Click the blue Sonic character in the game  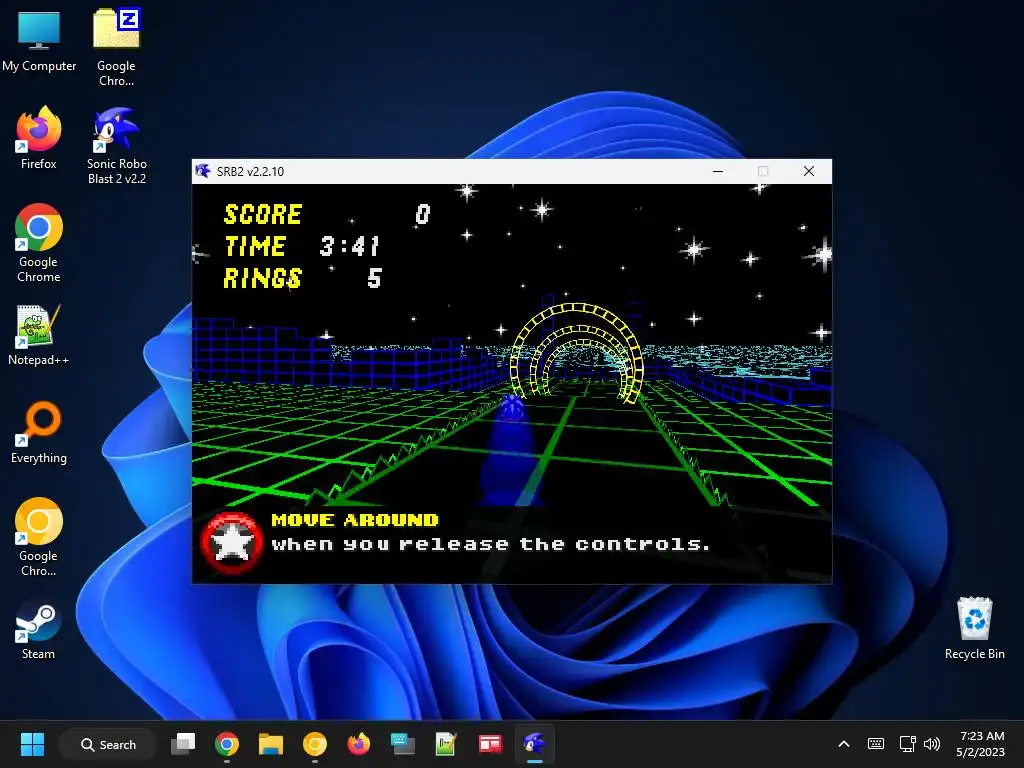pos(511,407)
